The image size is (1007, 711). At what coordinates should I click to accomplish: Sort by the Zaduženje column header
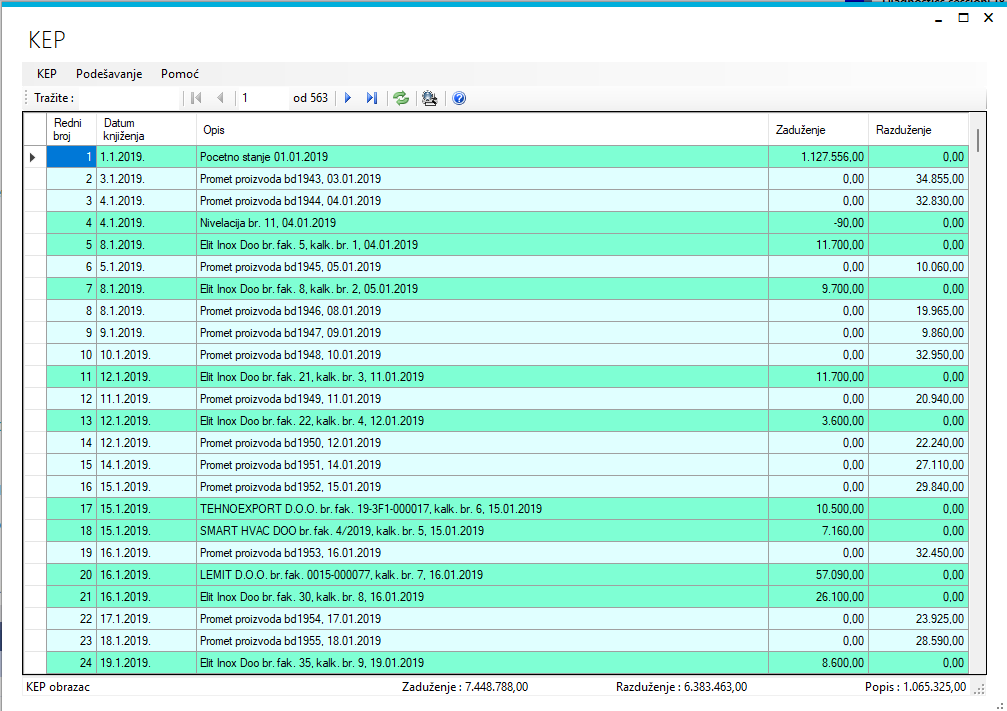[x=817, y=129]
